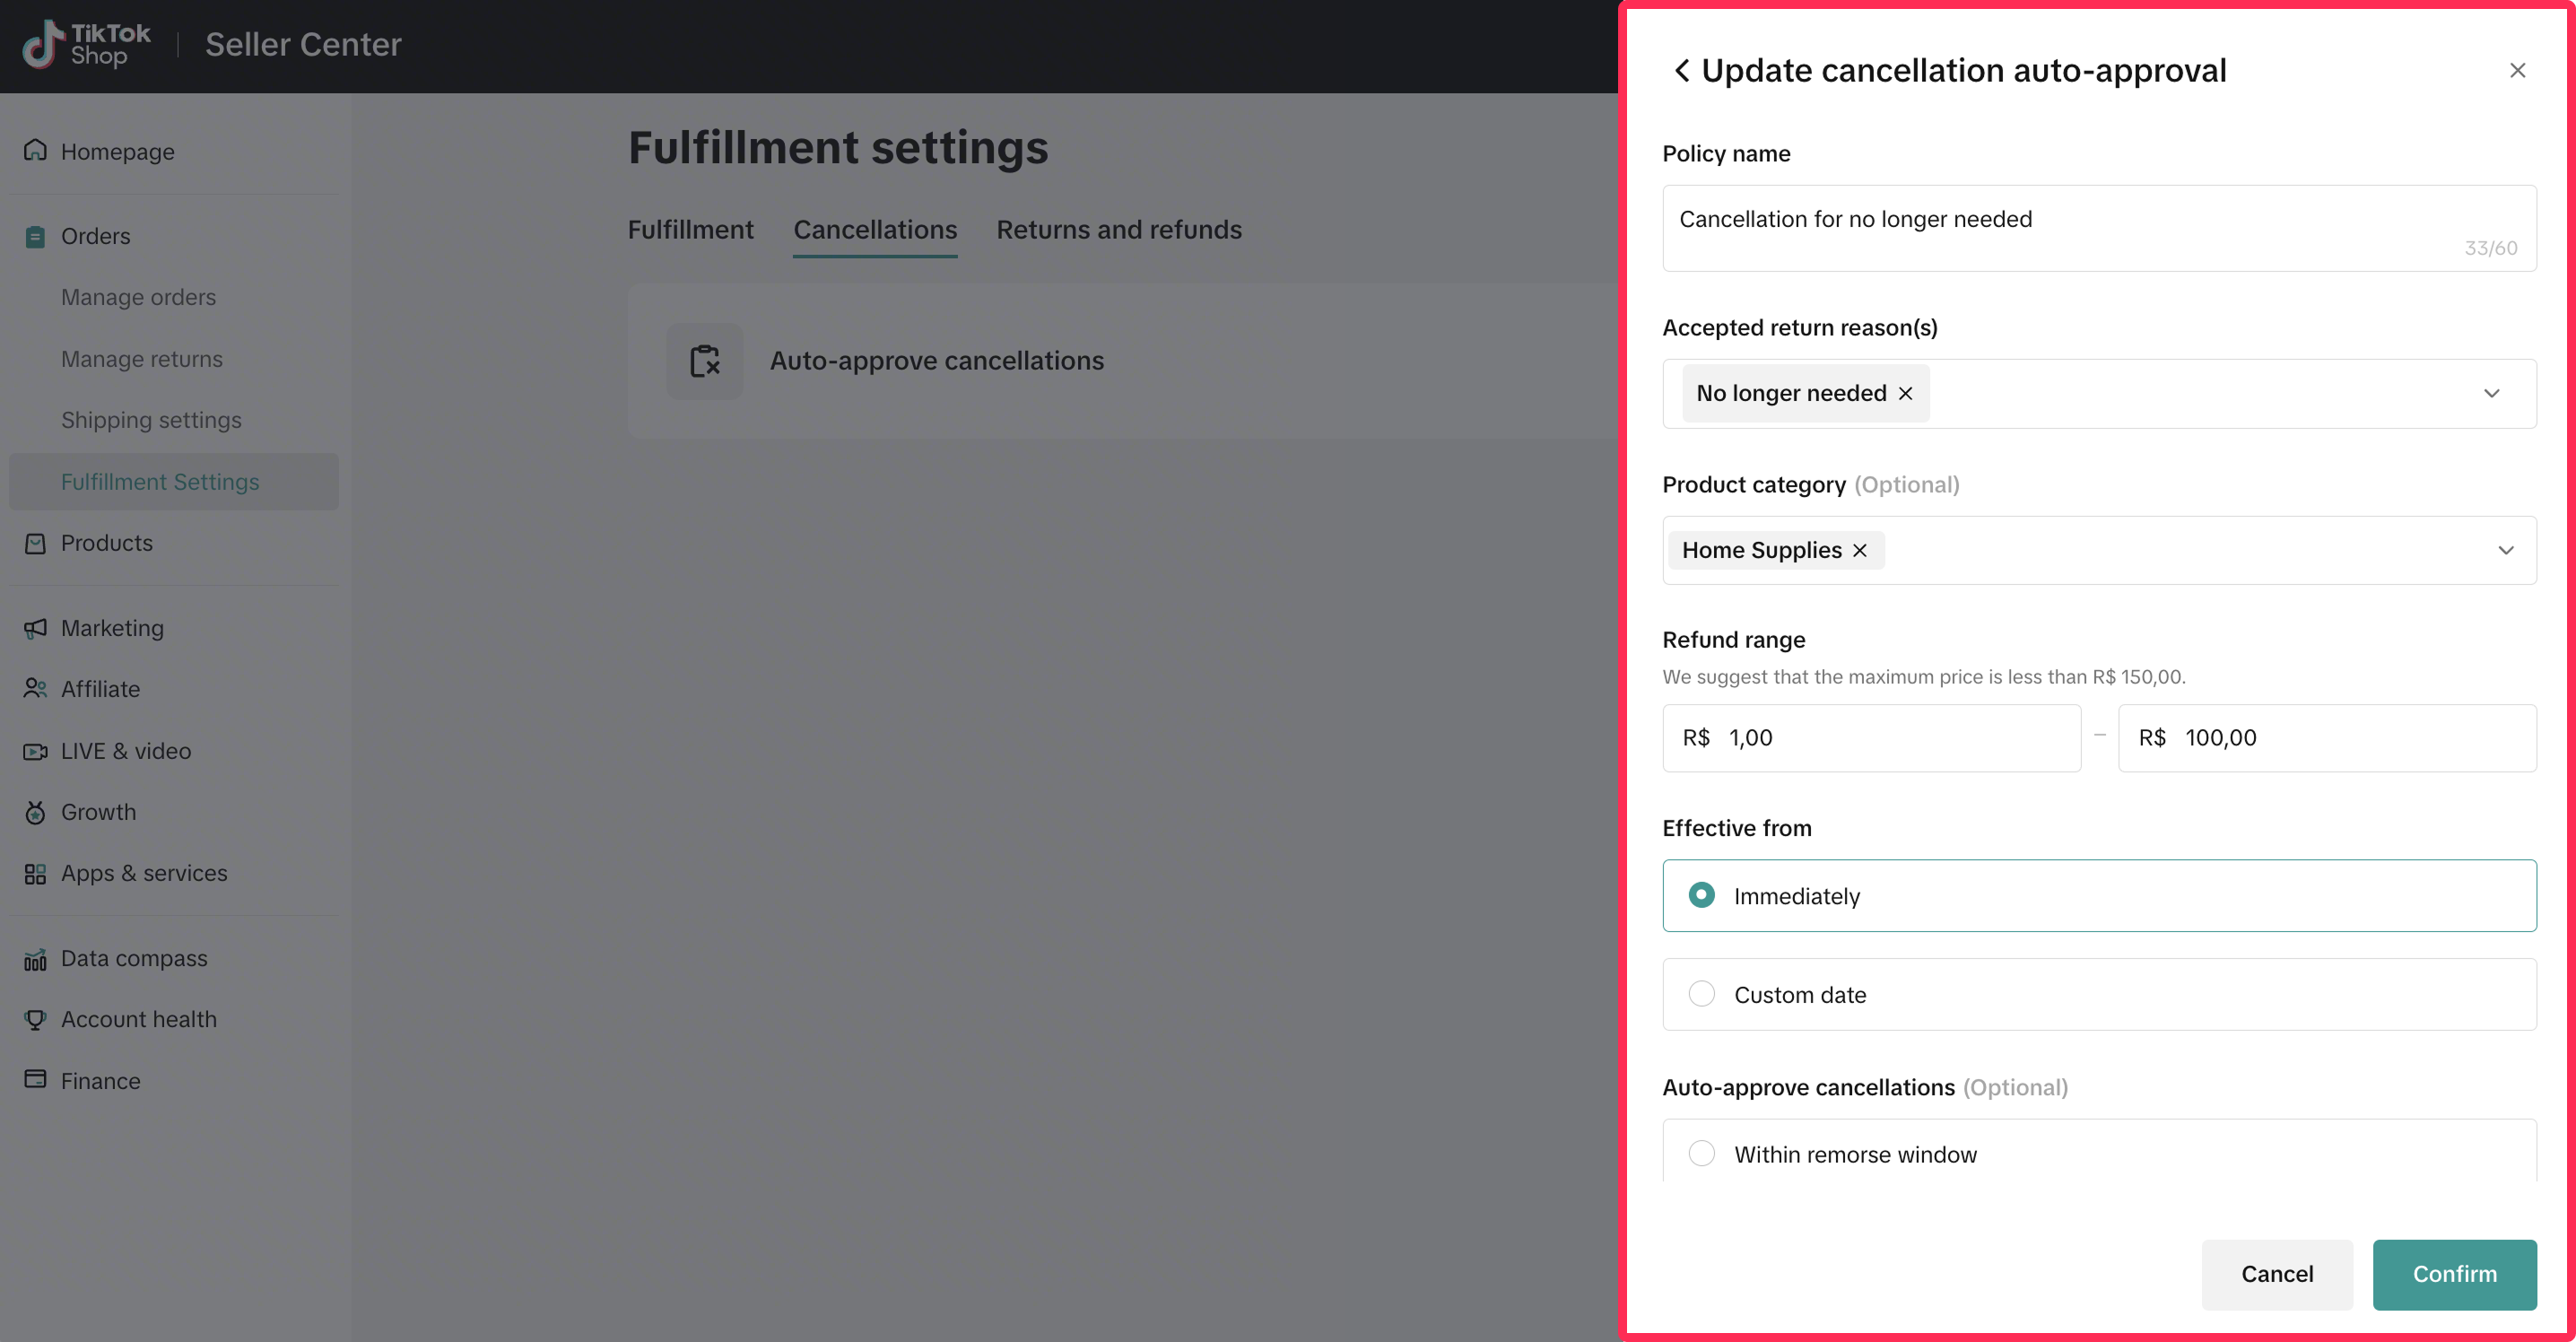The width and height of the screenshot is (2576, 1342).
Task: Click the Marketing megaphone icon
Action: pos(35,628)
